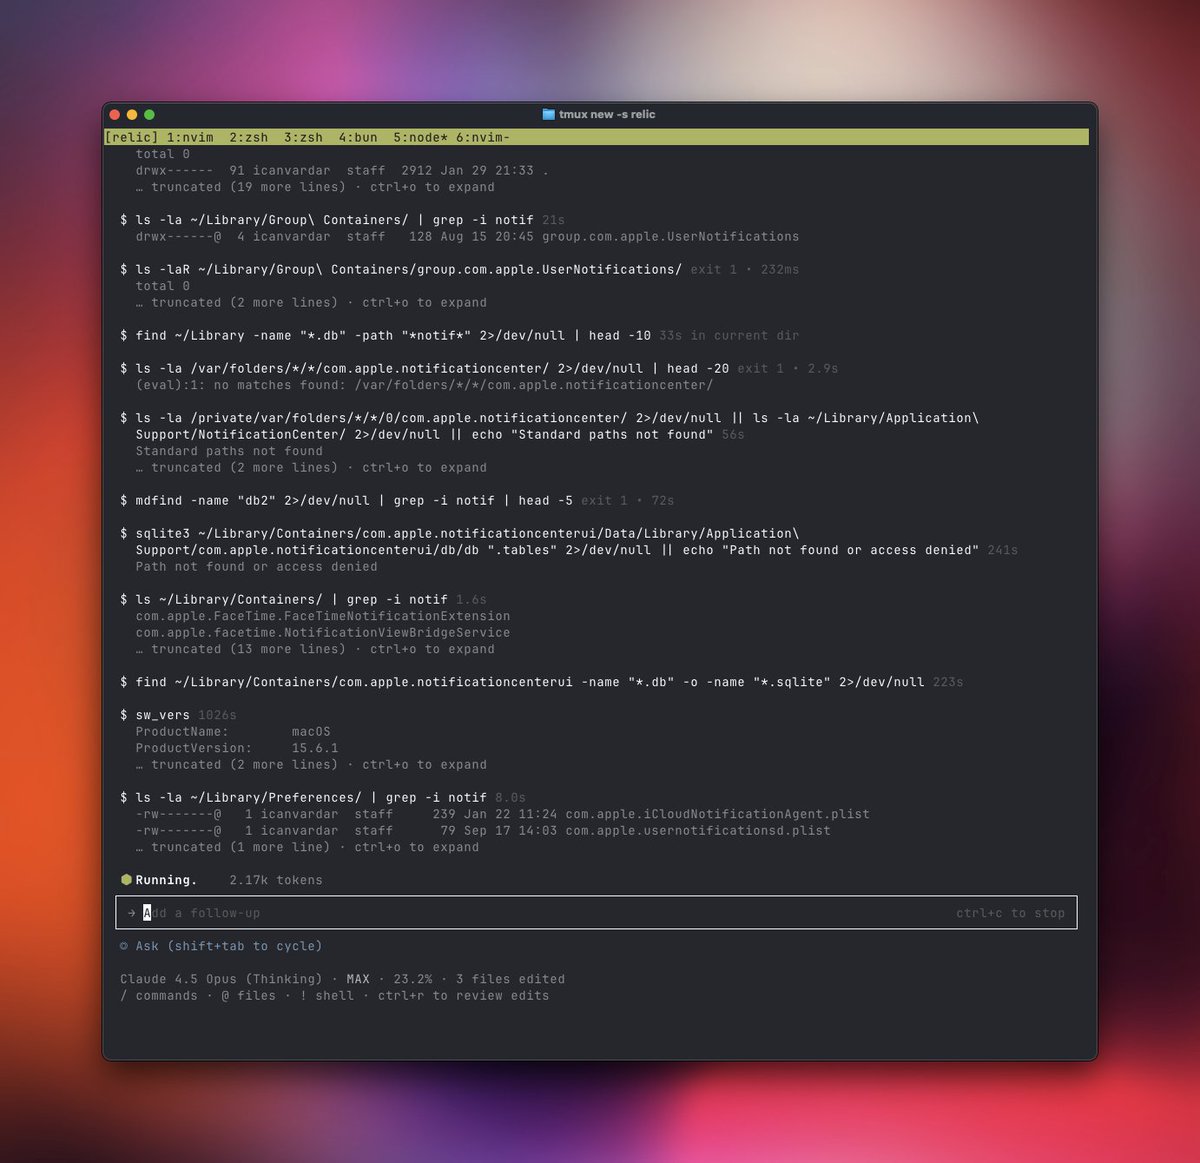1200x1163 pixels.
Task: Select the mdfind -name "db2" command
Action: [x=346, y=501]
